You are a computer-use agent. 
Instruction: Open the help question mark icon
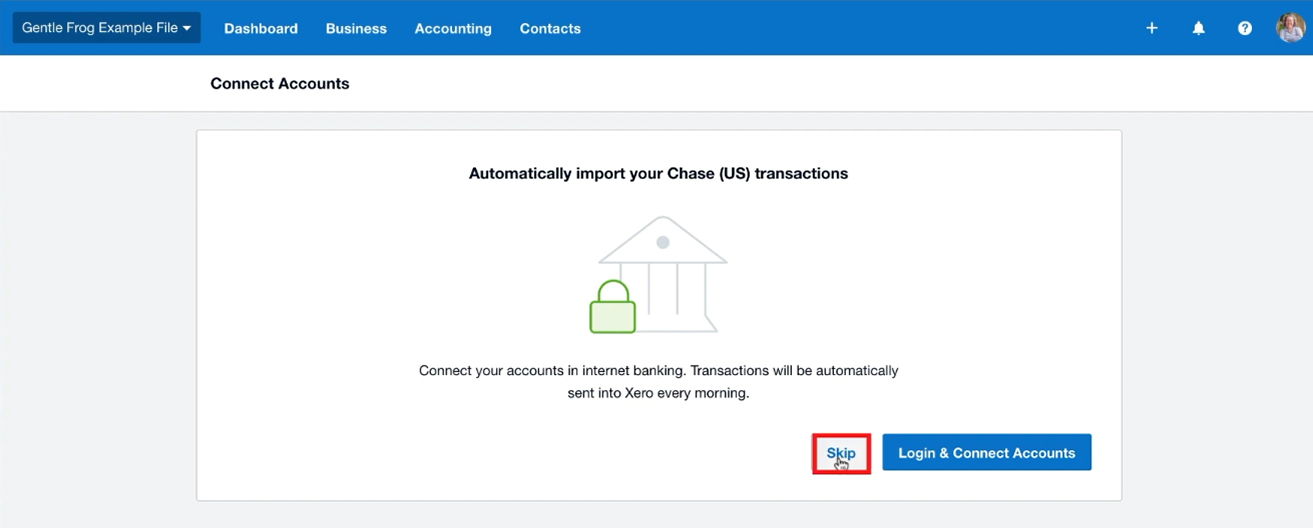point(1245,28)
